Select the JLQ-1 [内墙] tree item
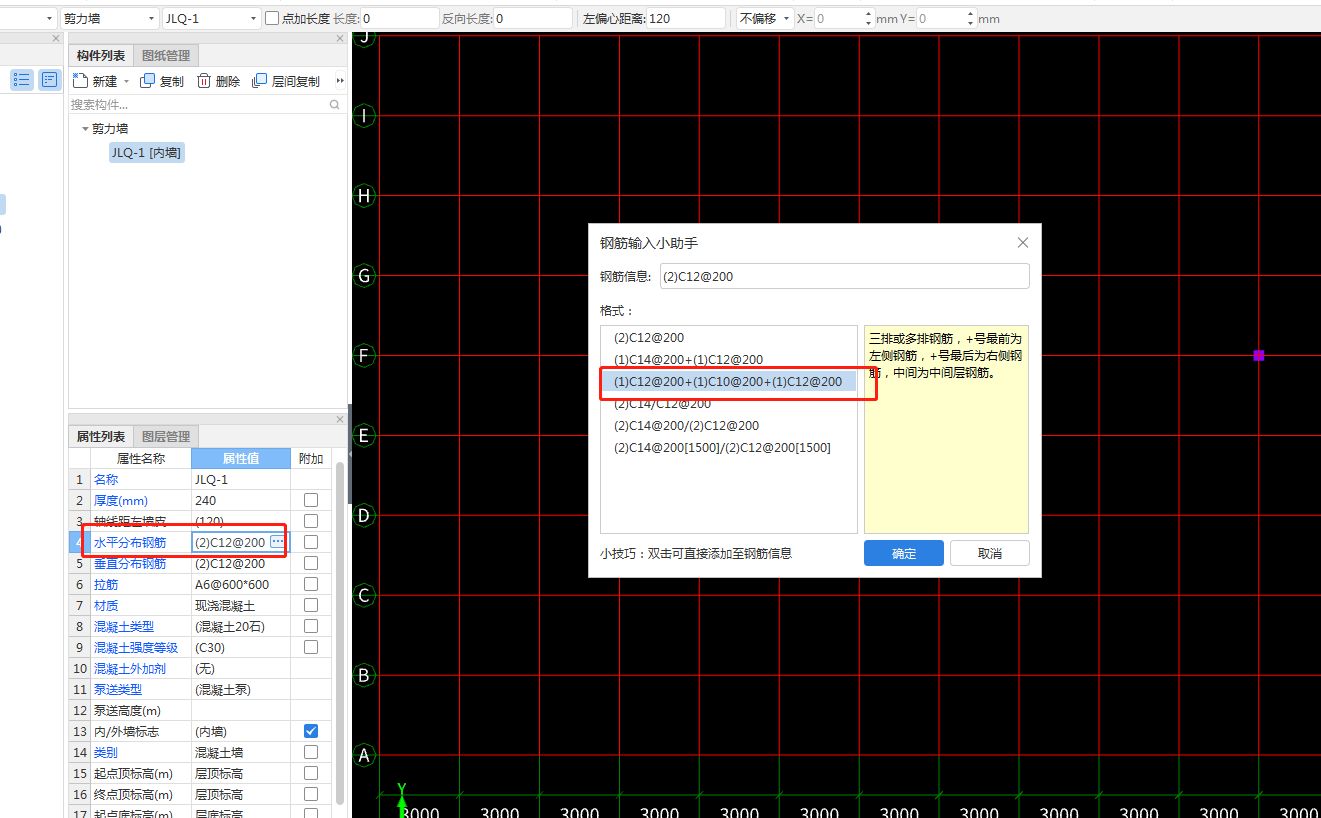1321x818 pixels. pyautogui.click(x=147, y=152)
